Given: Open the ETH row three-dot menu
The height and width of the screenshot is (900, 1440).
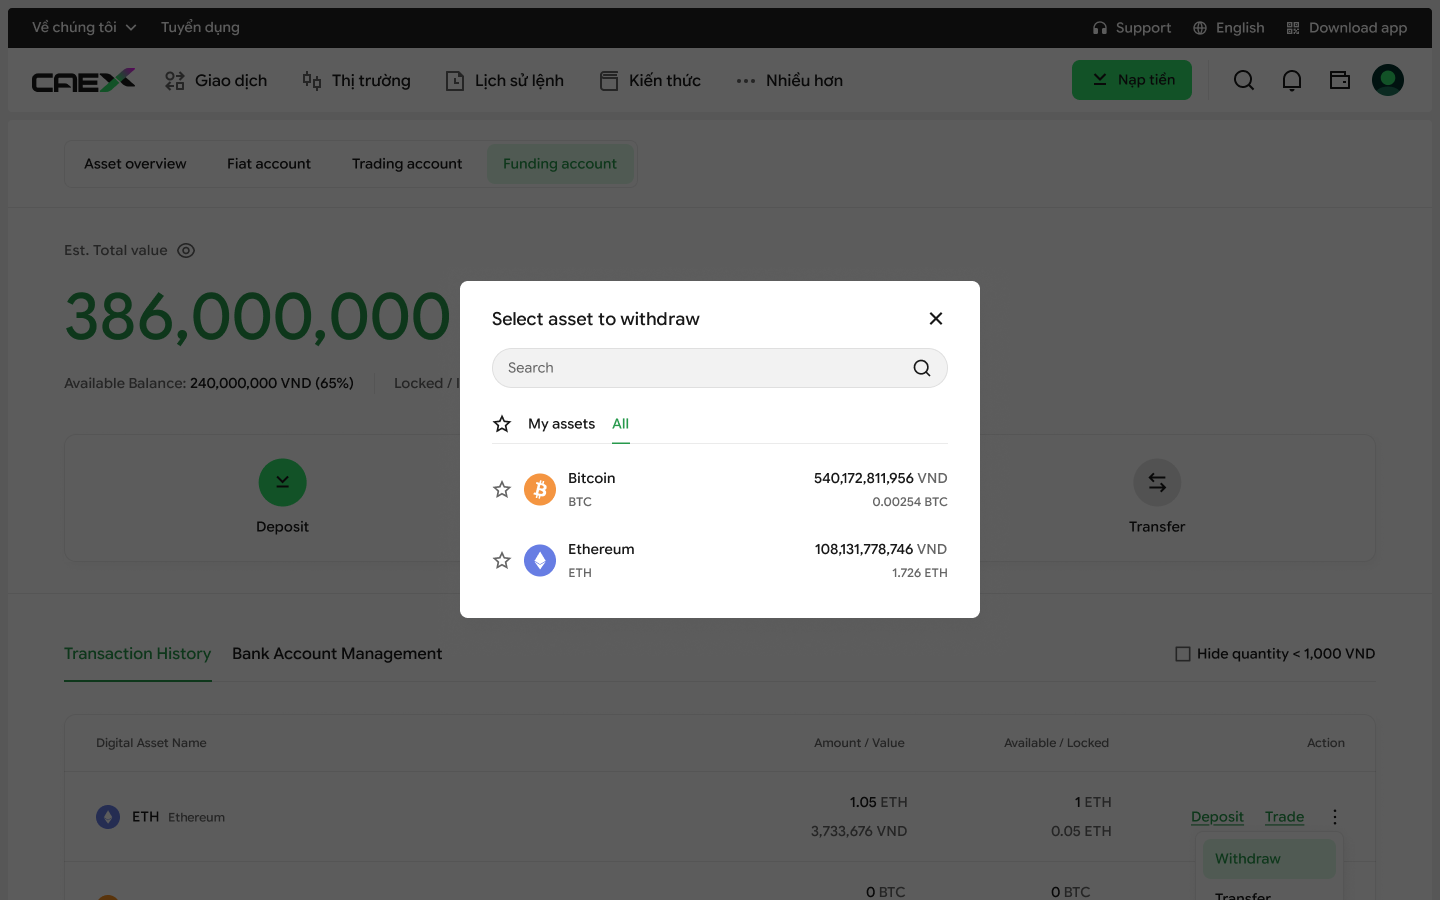Looking at the screenshot, I should click(1334, 817).
